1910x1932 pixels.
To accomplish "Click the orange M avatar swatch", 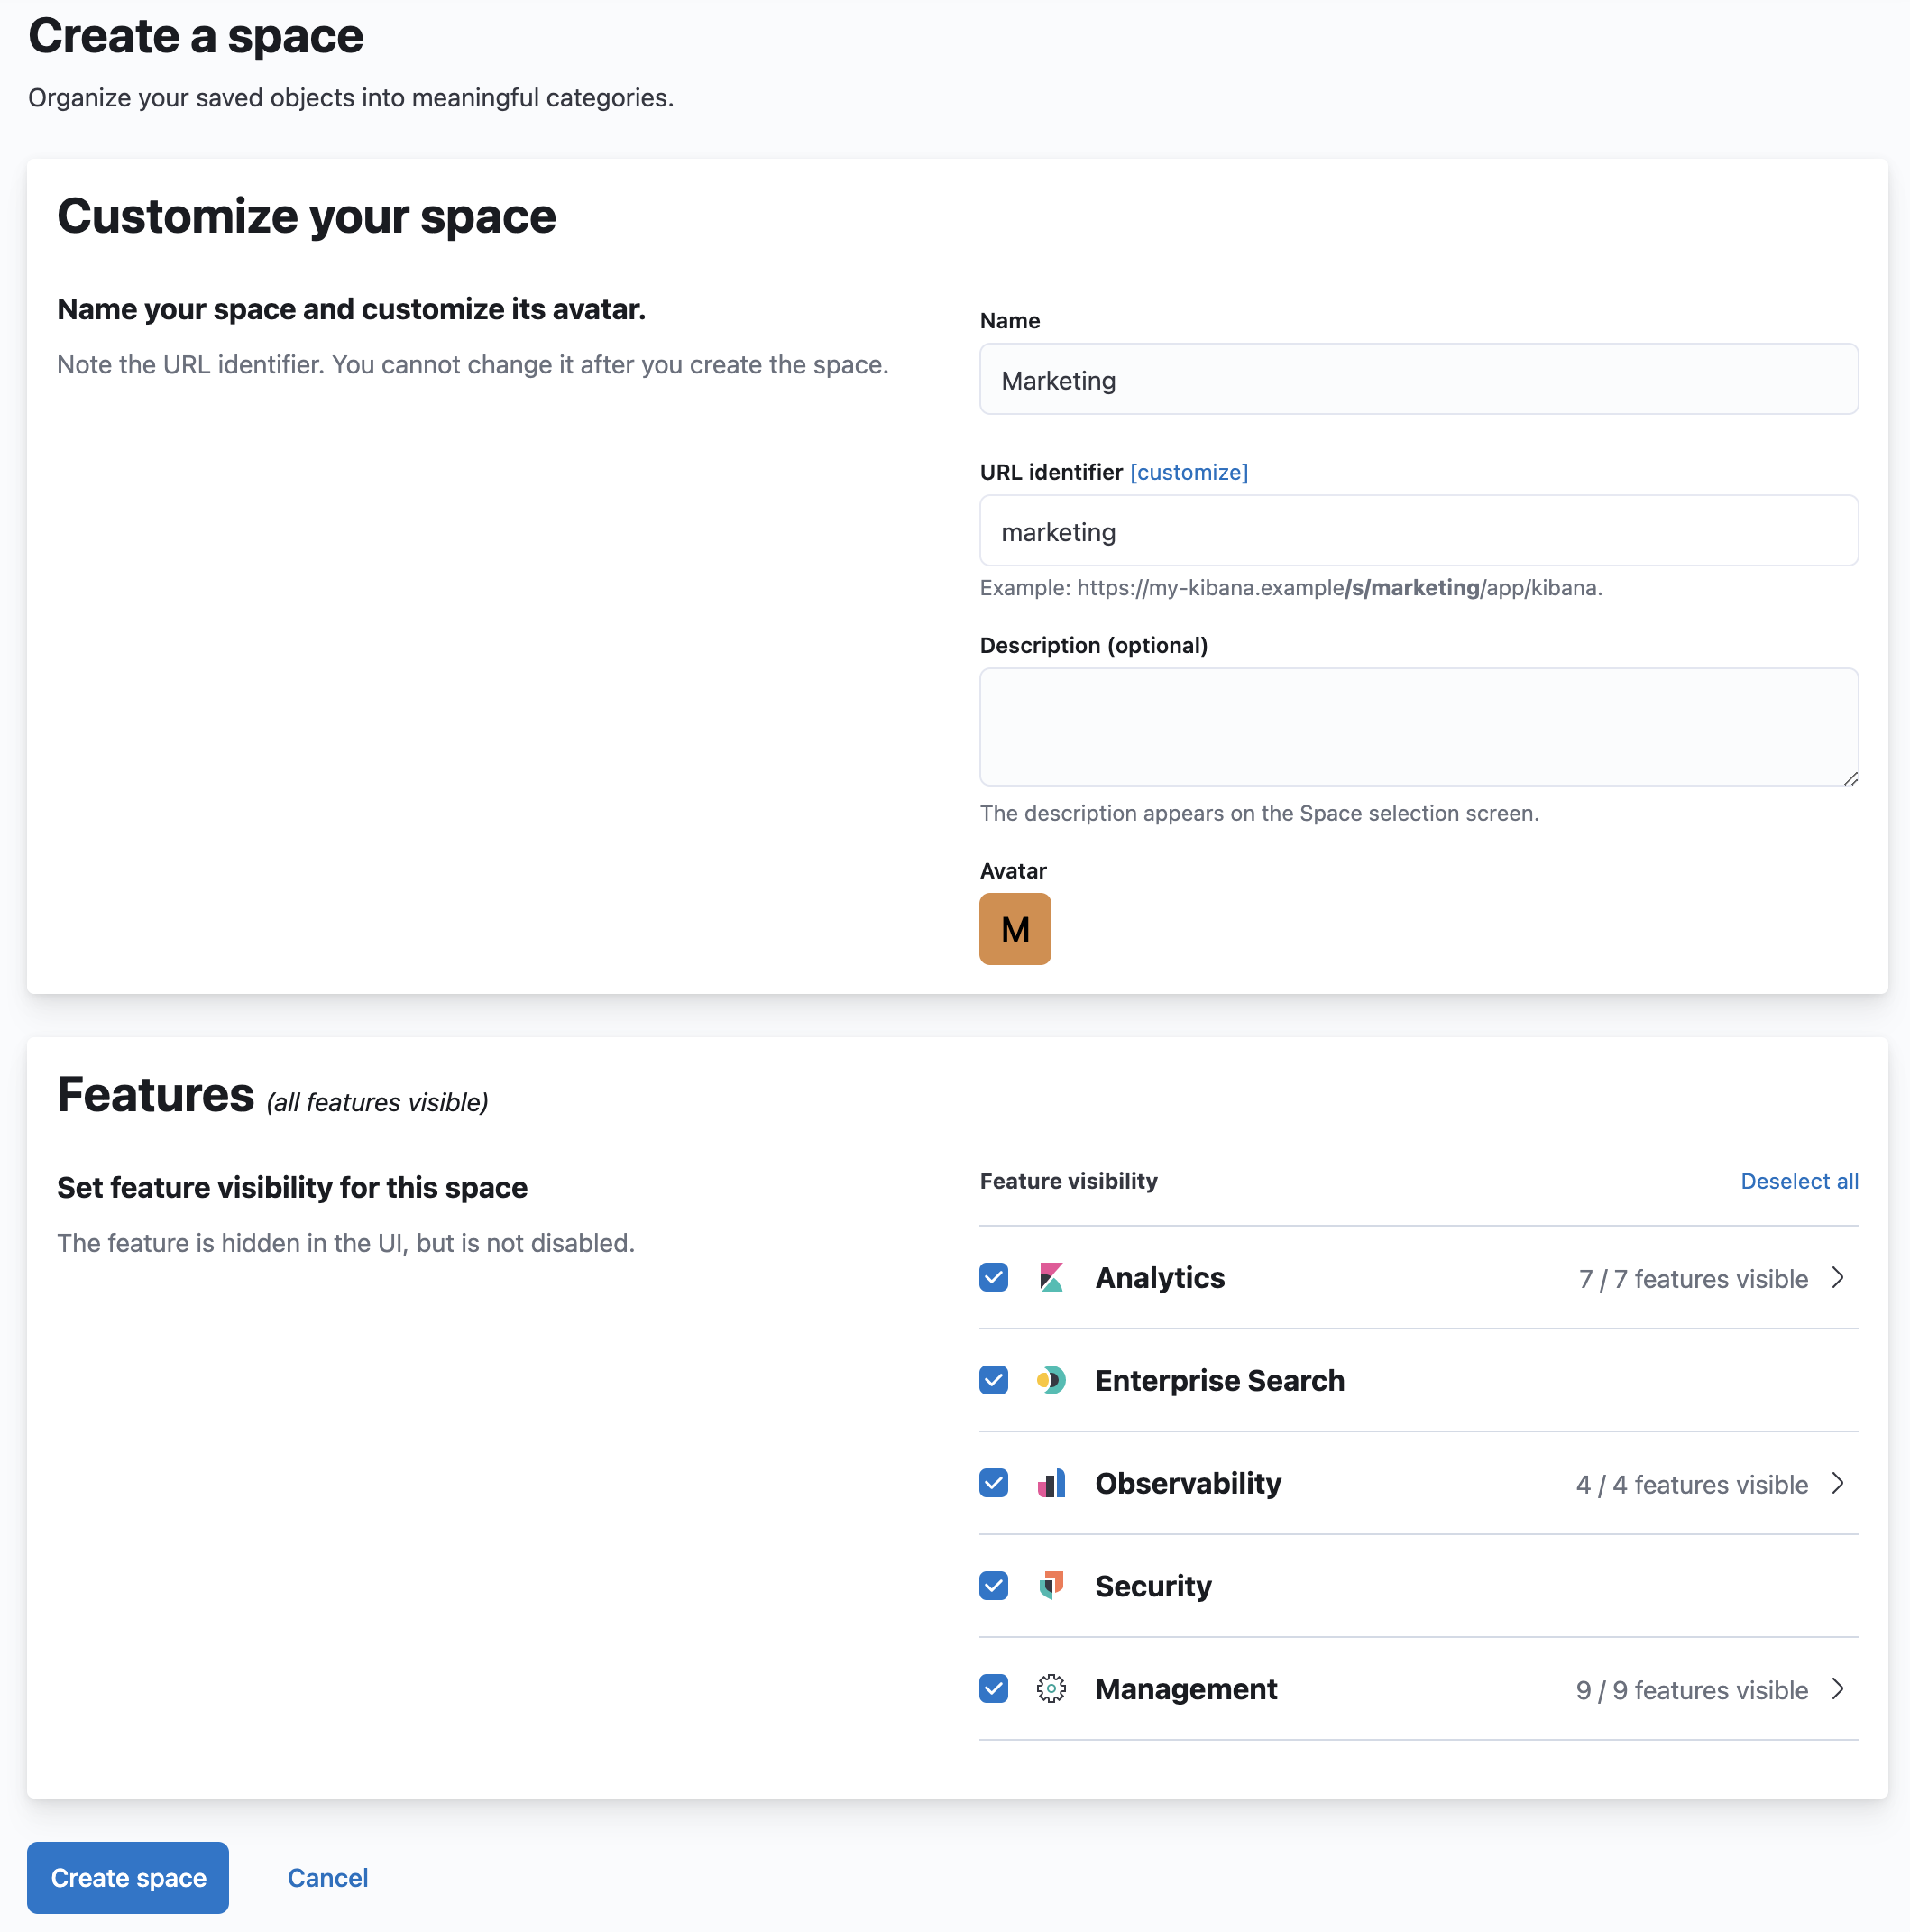I will (1015, 928).
